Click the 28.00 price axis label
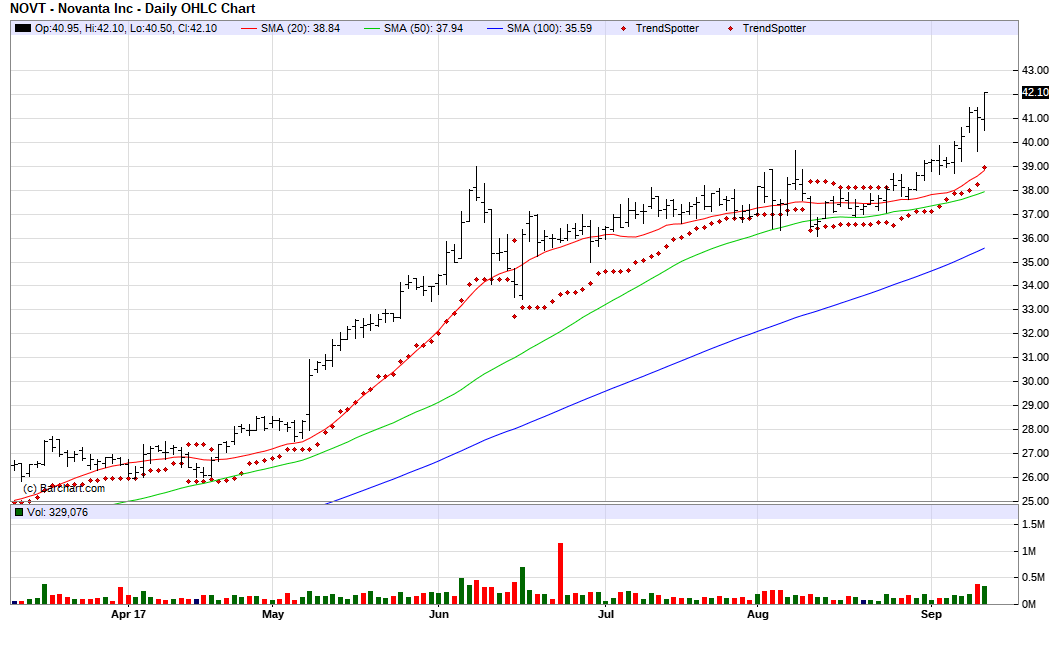 coord(1035,429)
